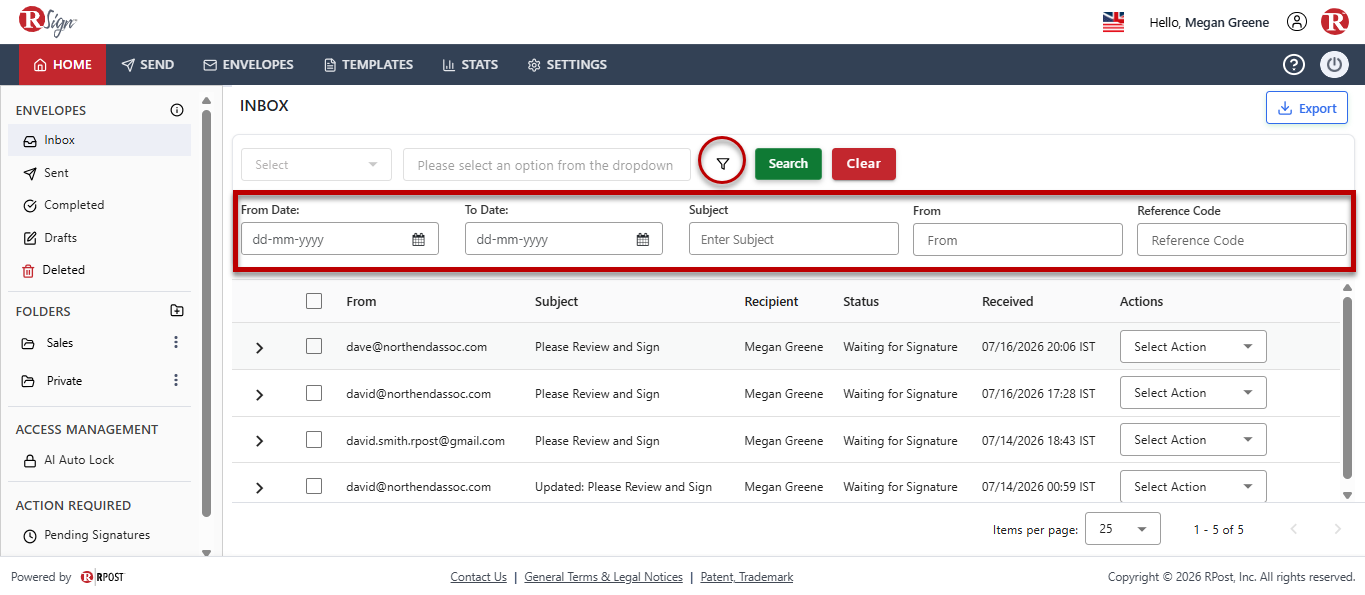The height and width of the screenshot is (595, 1365).
Task: Click the Envelopes info icon
Action: (177, 110)
